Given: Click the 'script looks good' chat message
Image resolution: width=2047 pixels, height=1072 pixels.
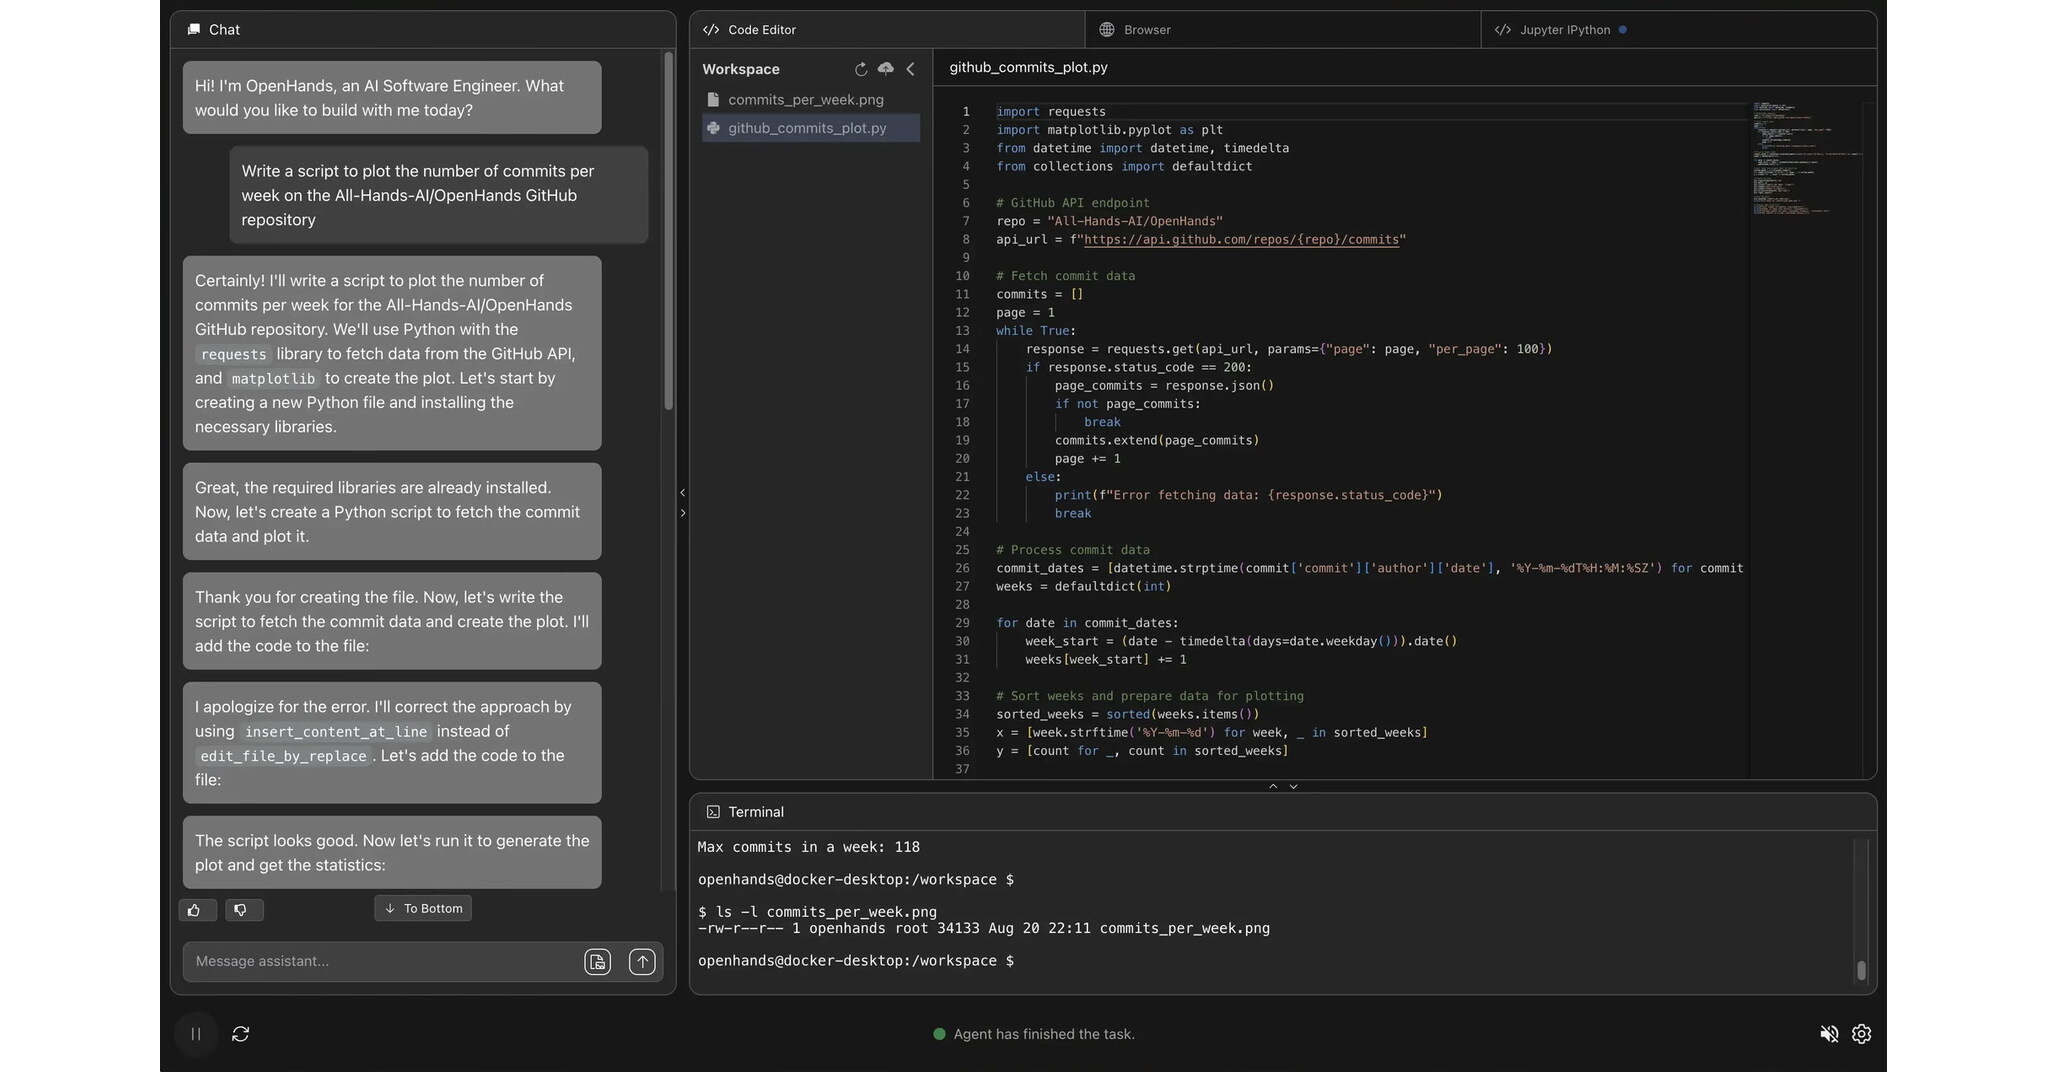Looking at the screenshot, I should 392,853.
